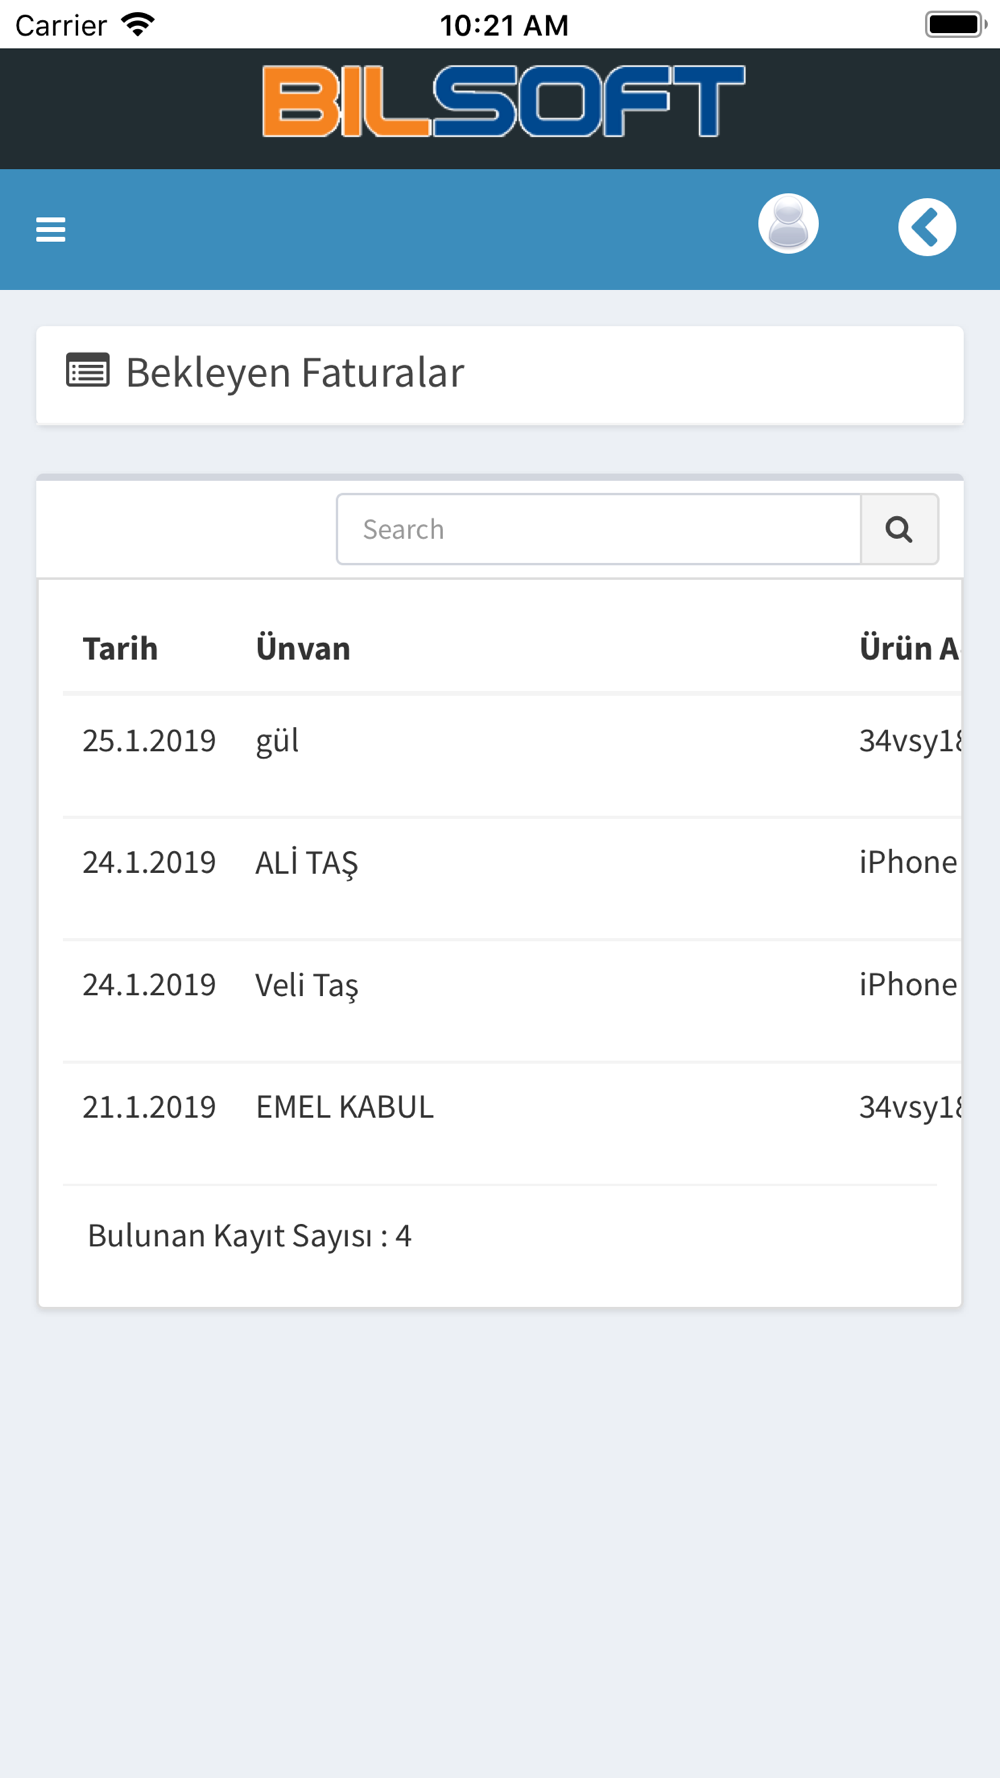
Task: Sort by the Tarih column header
Action: tap(120, 648)
